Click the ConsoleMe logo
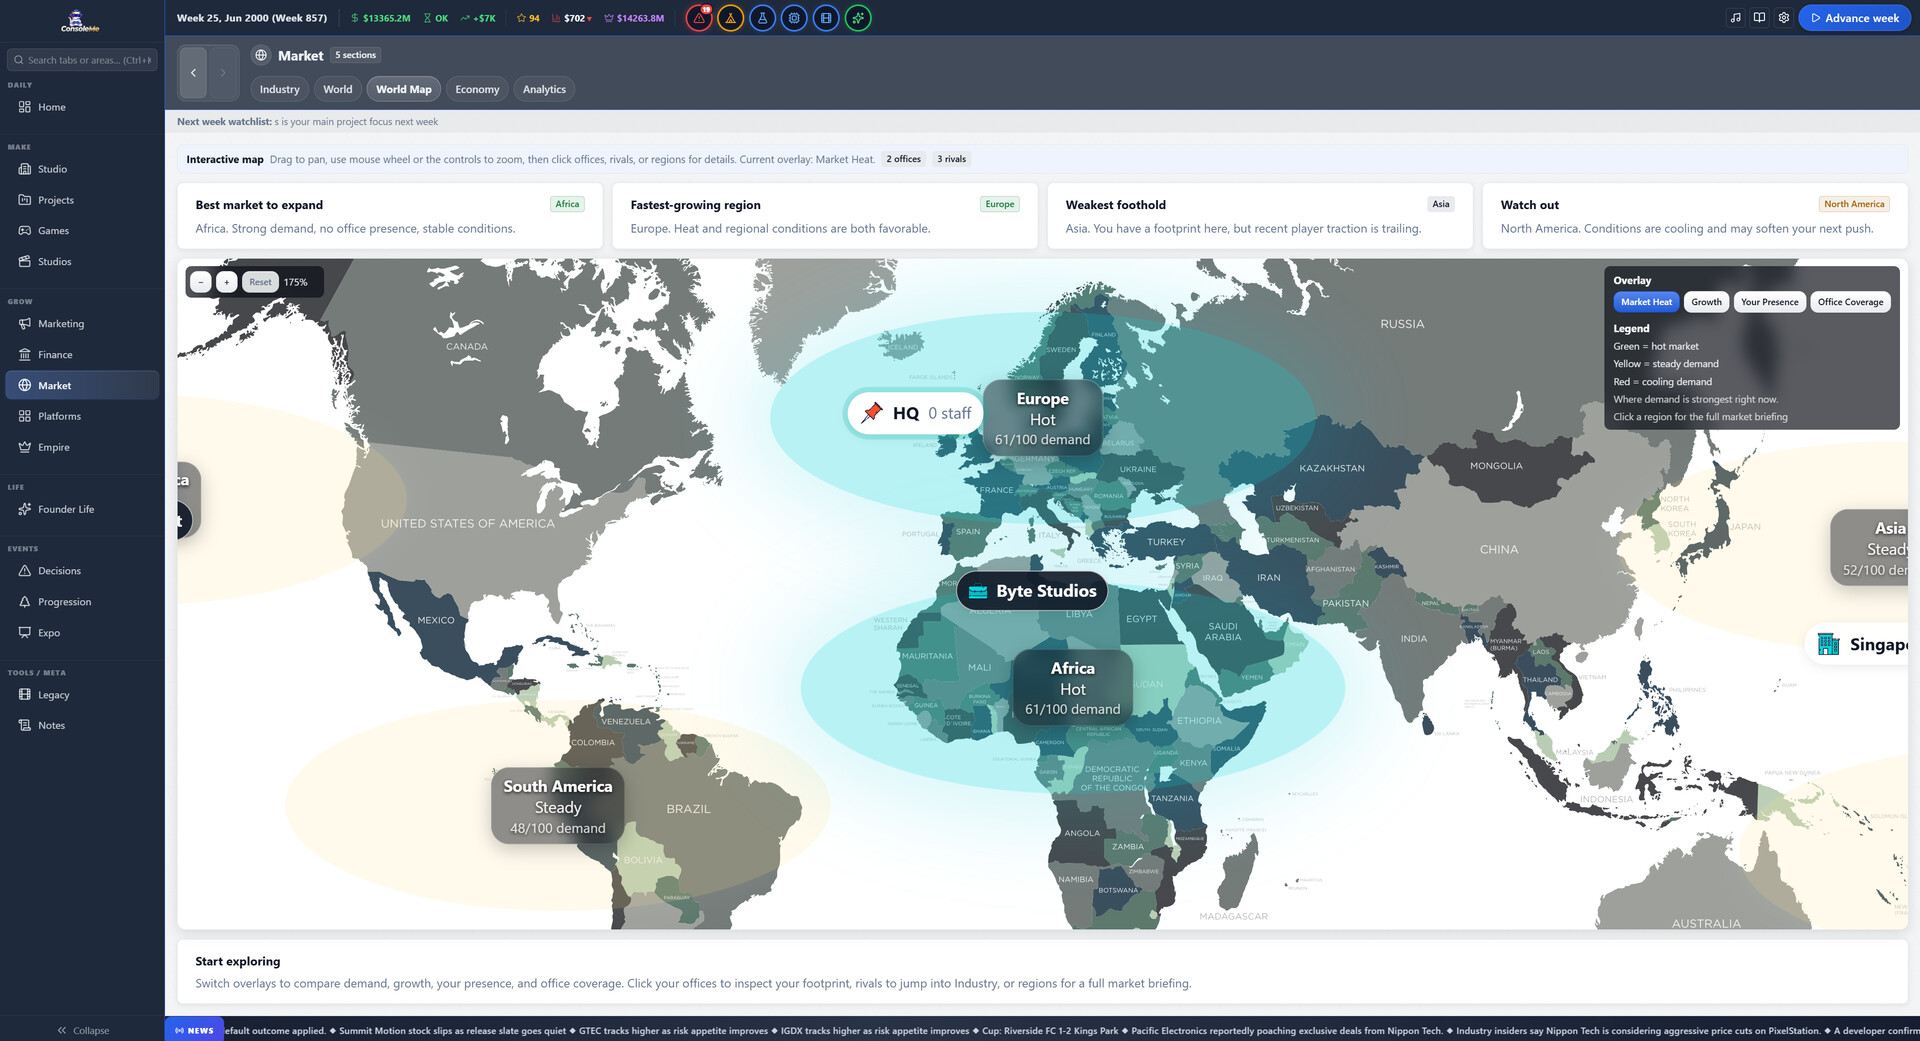 point(80,20)
